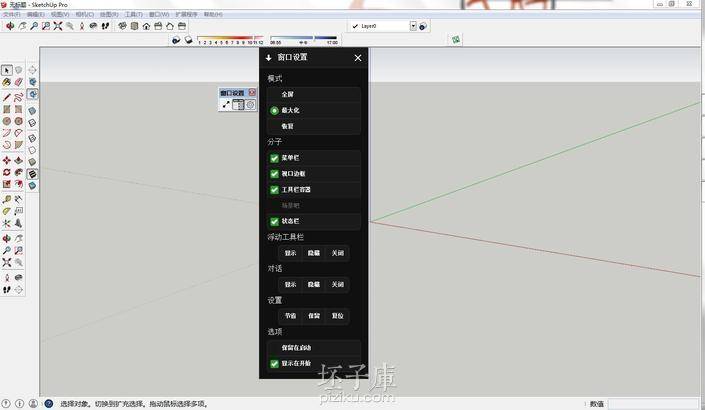Pick the Follow Me tool
The height and width of the screenshot is (410, 705).
tap(18, 172)
